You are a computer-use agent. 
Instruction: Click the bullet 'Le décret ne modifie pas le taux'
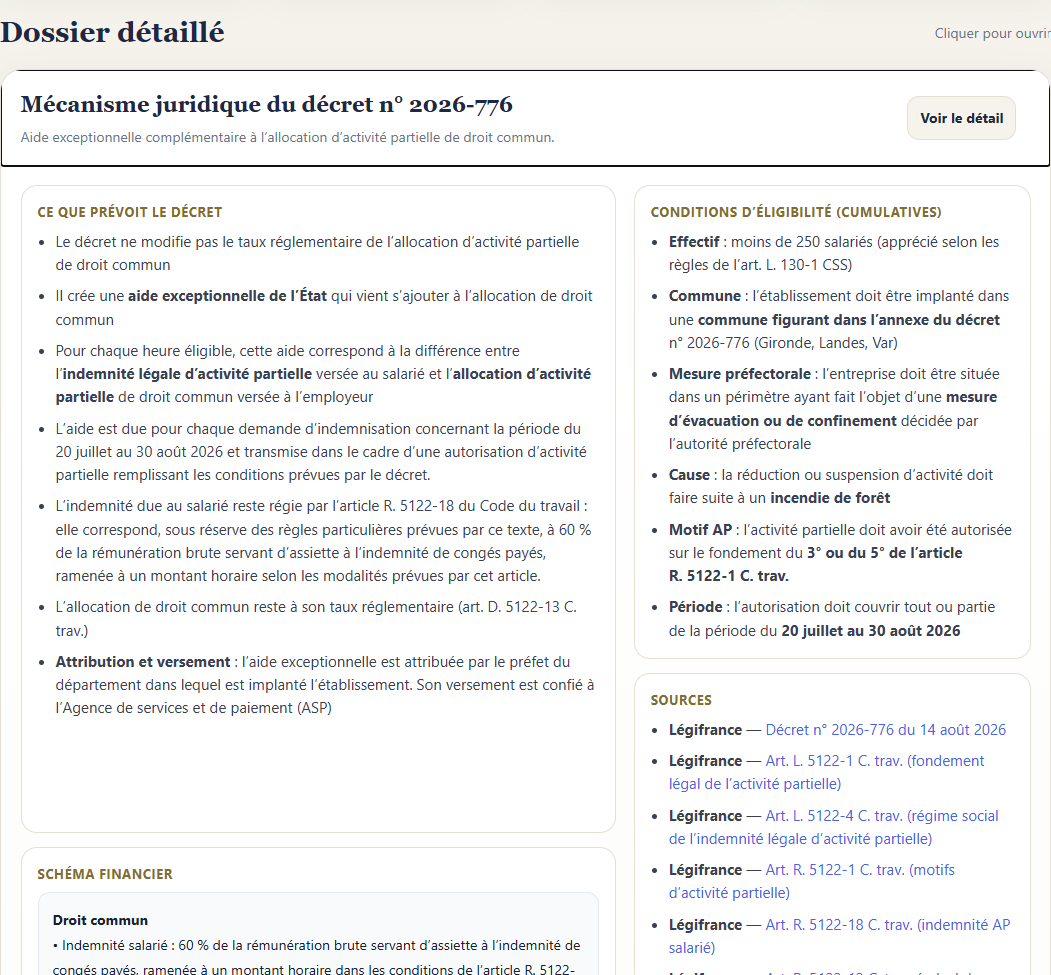pyautogui.click(x=317, y=253)
